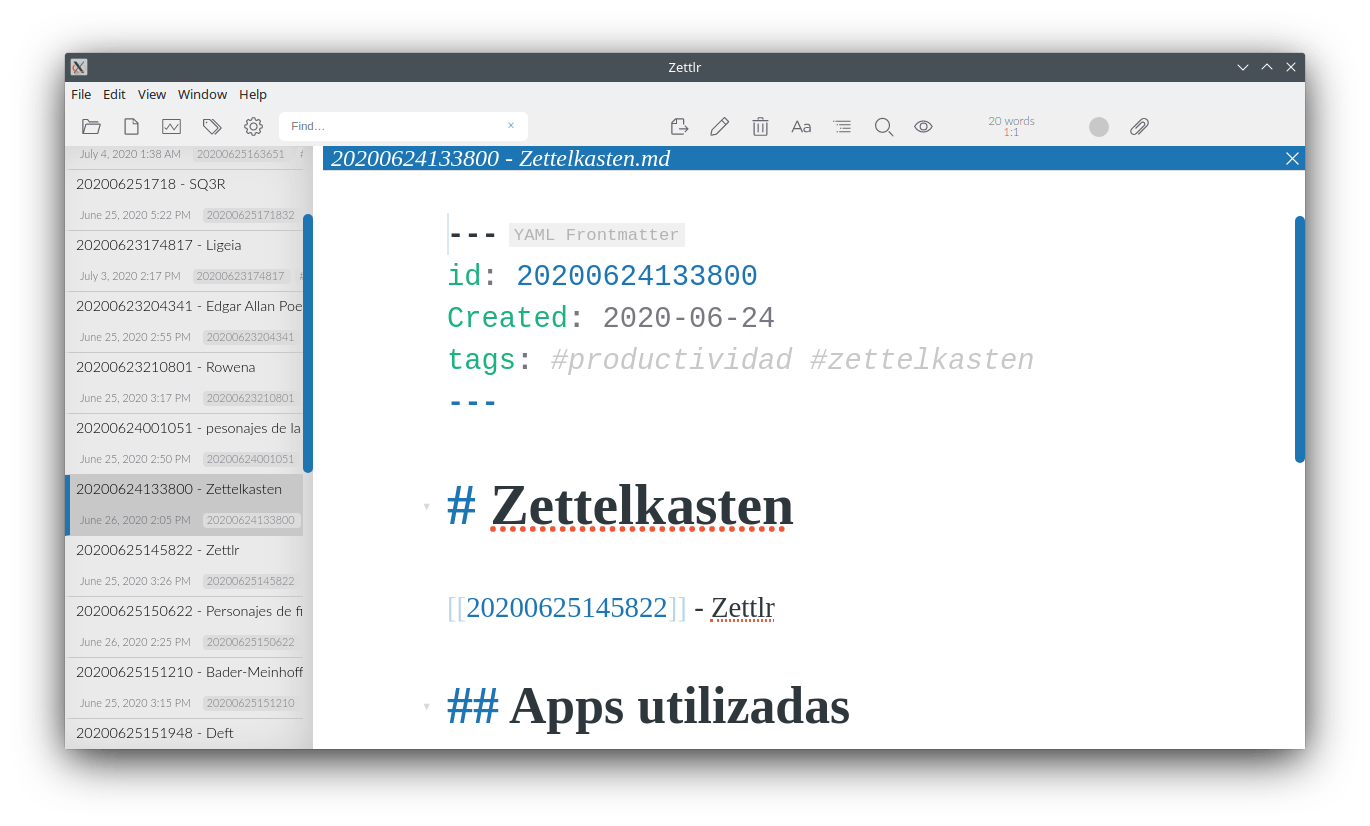1370x826 pixels.
Task: Minimize the Zettlr window
Action: point(1243,67)
